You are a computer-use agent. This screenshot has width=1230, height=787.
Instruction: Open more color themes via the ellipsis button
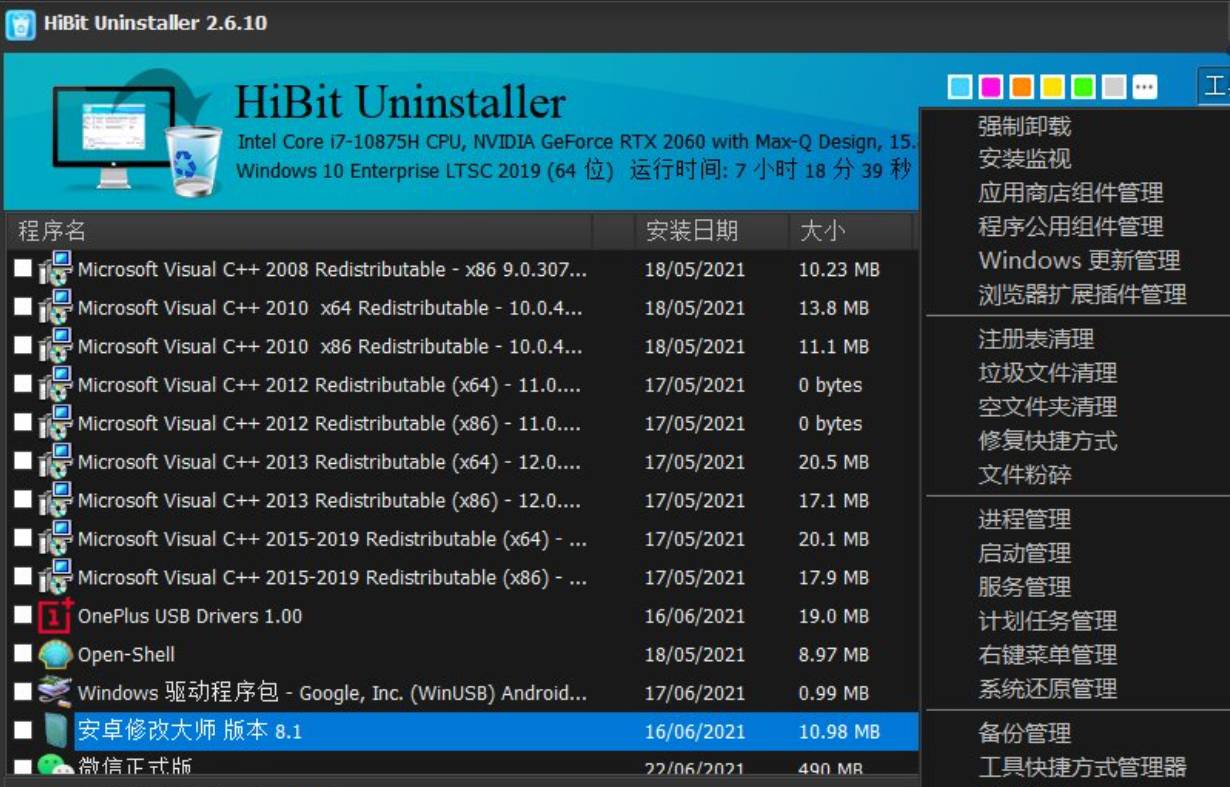[x=1145, y=87]
